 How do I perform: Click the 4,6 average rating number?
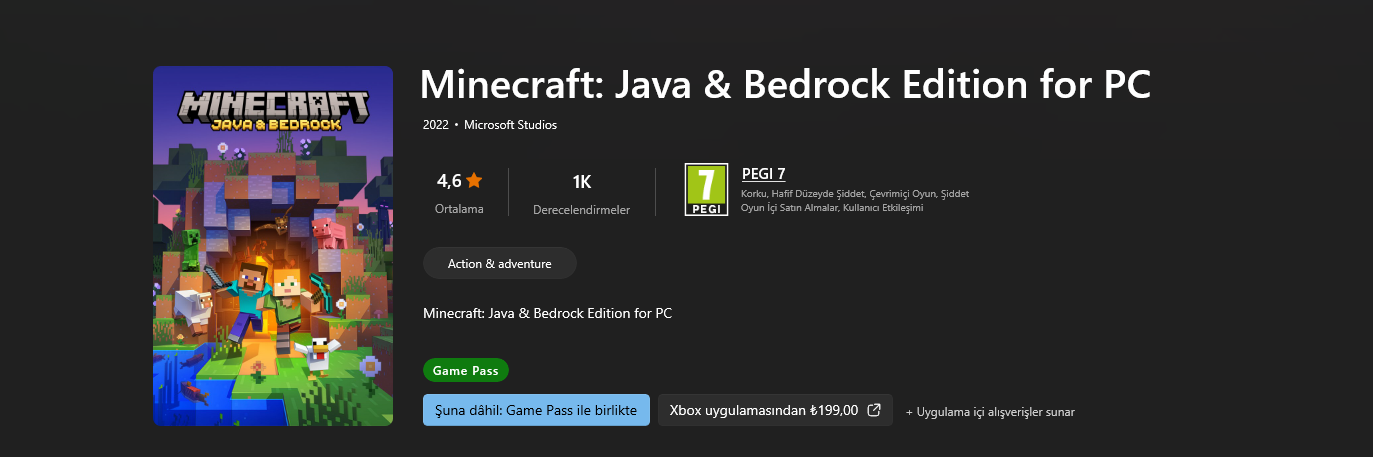pos(449,181)
